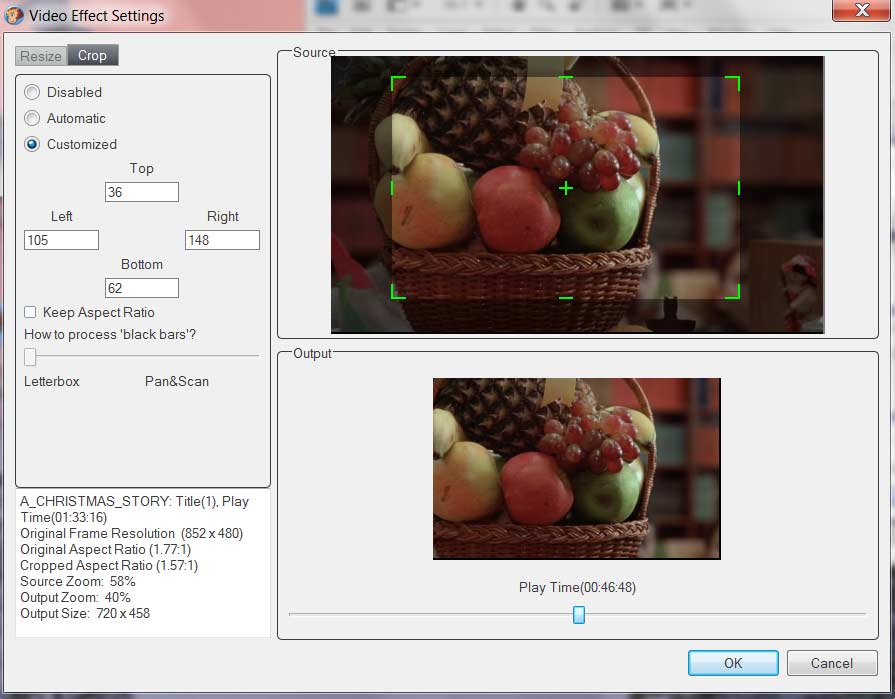Click the Left crop value field

coord(62,240)
